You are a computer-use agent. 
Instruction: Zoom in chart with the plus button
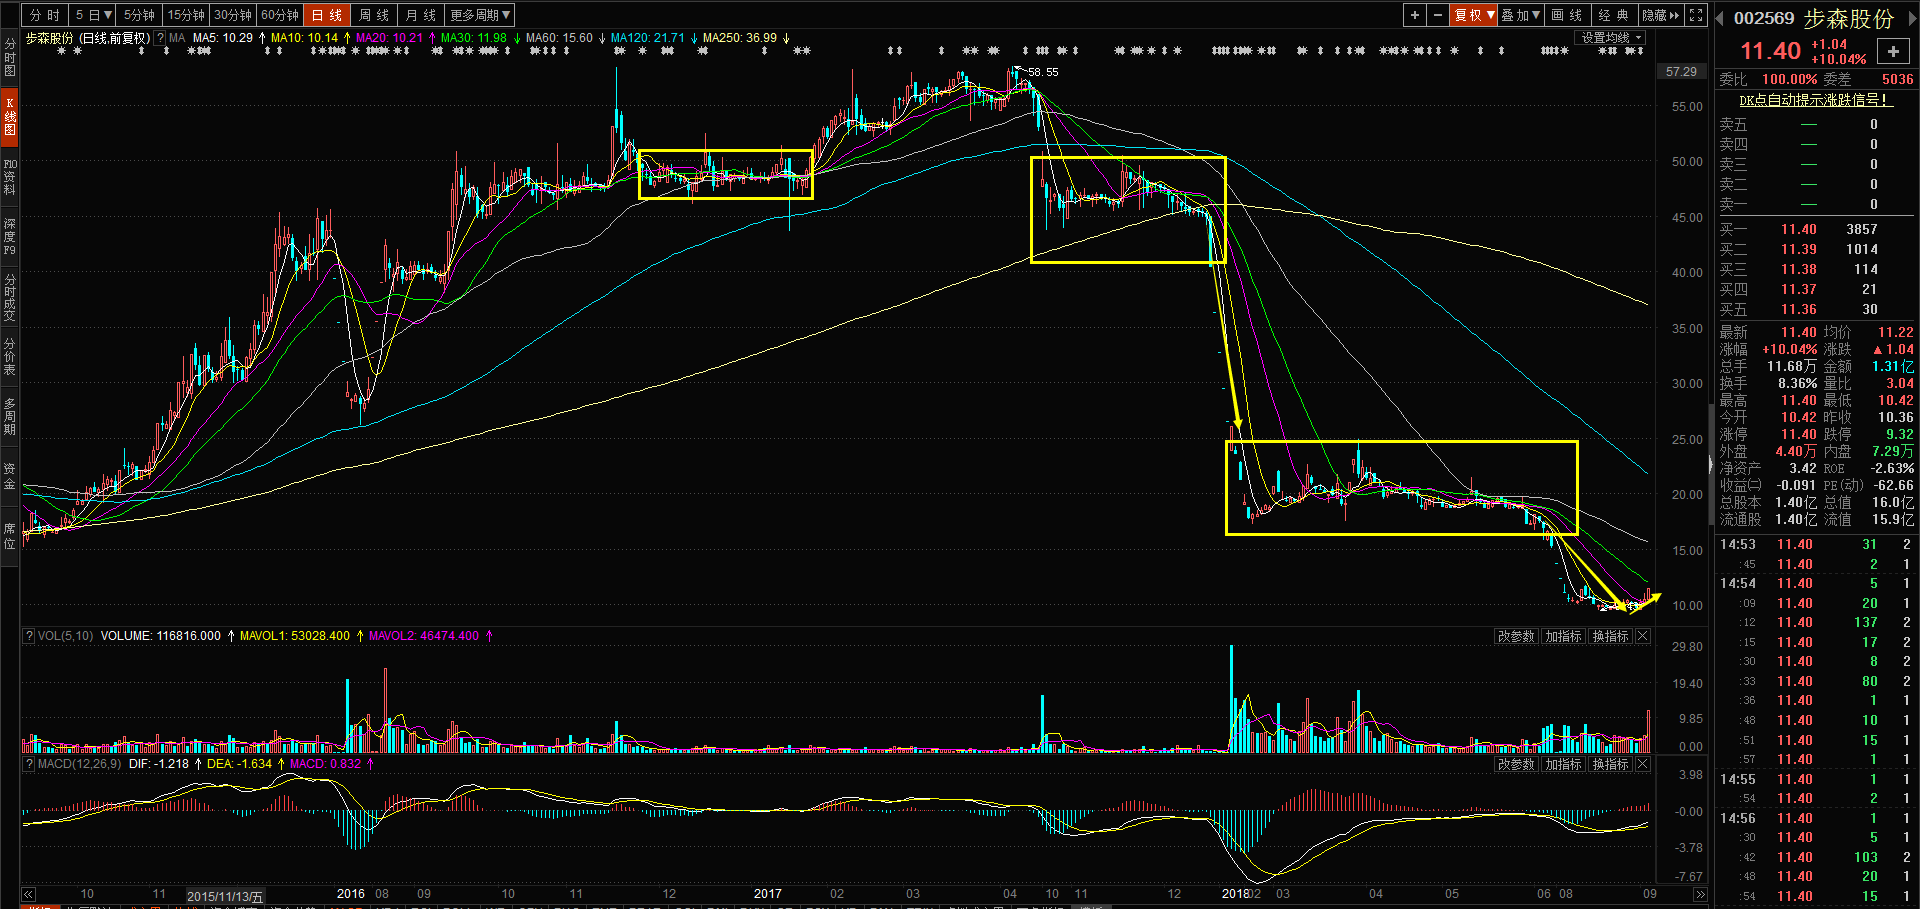[1414, 15]
